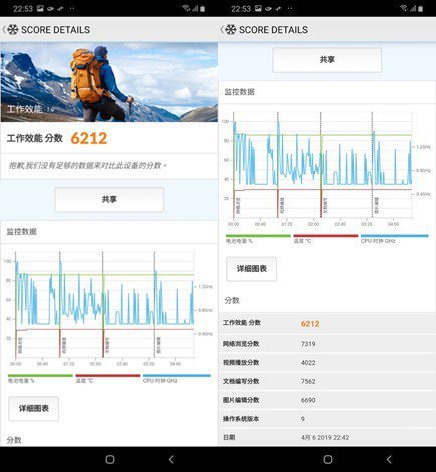
Task: Tap the left Android home button
Action: point(110,460)
